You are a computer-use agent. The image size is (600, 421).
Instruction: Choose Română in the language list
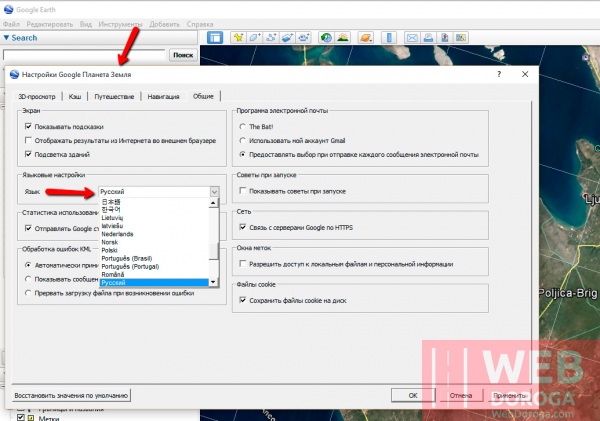(154, 274)
